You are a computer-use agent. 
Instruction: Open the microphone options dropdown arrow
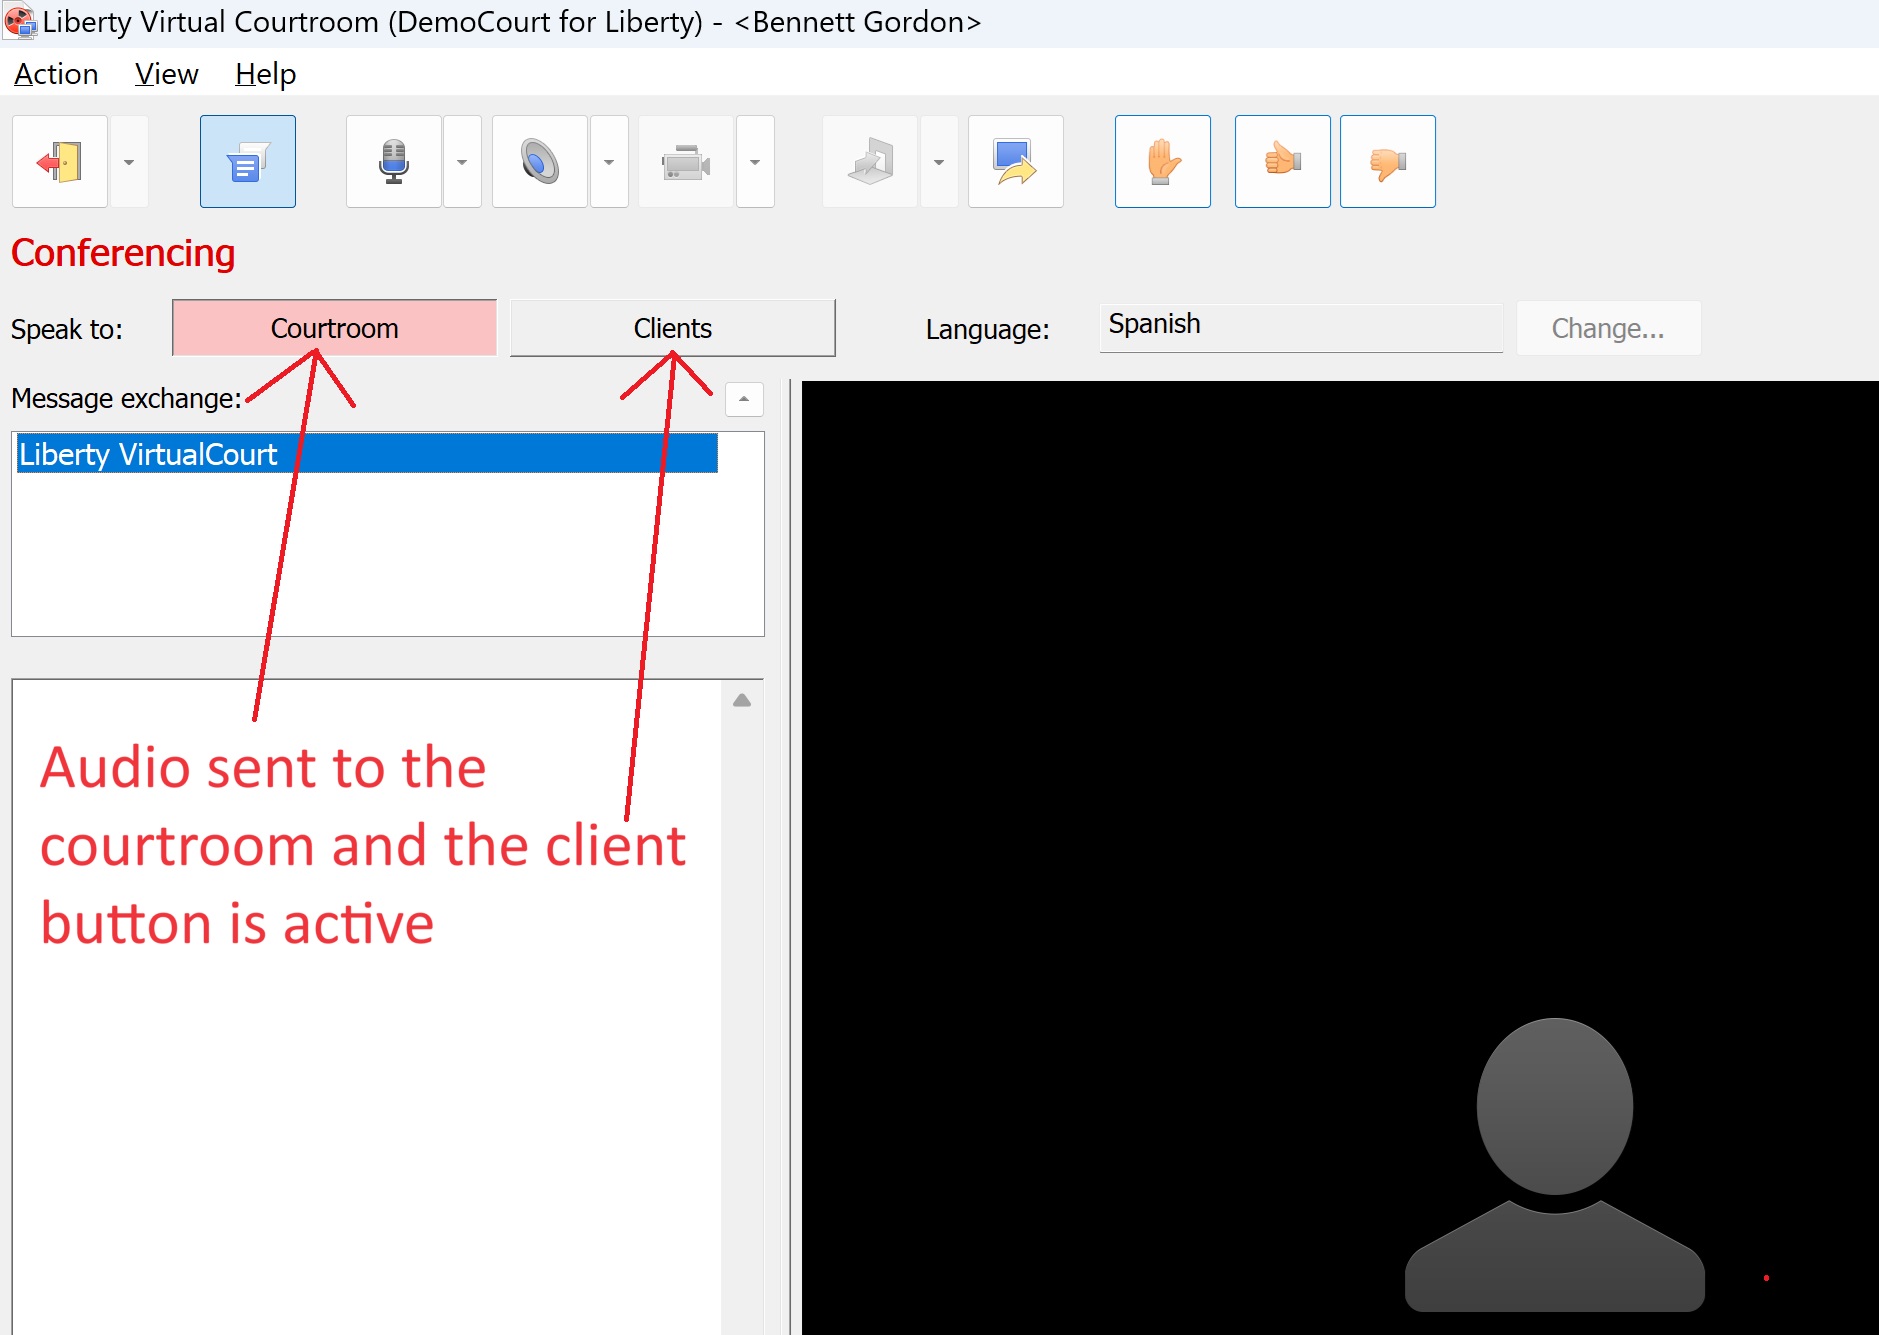[x=462, y=162]
